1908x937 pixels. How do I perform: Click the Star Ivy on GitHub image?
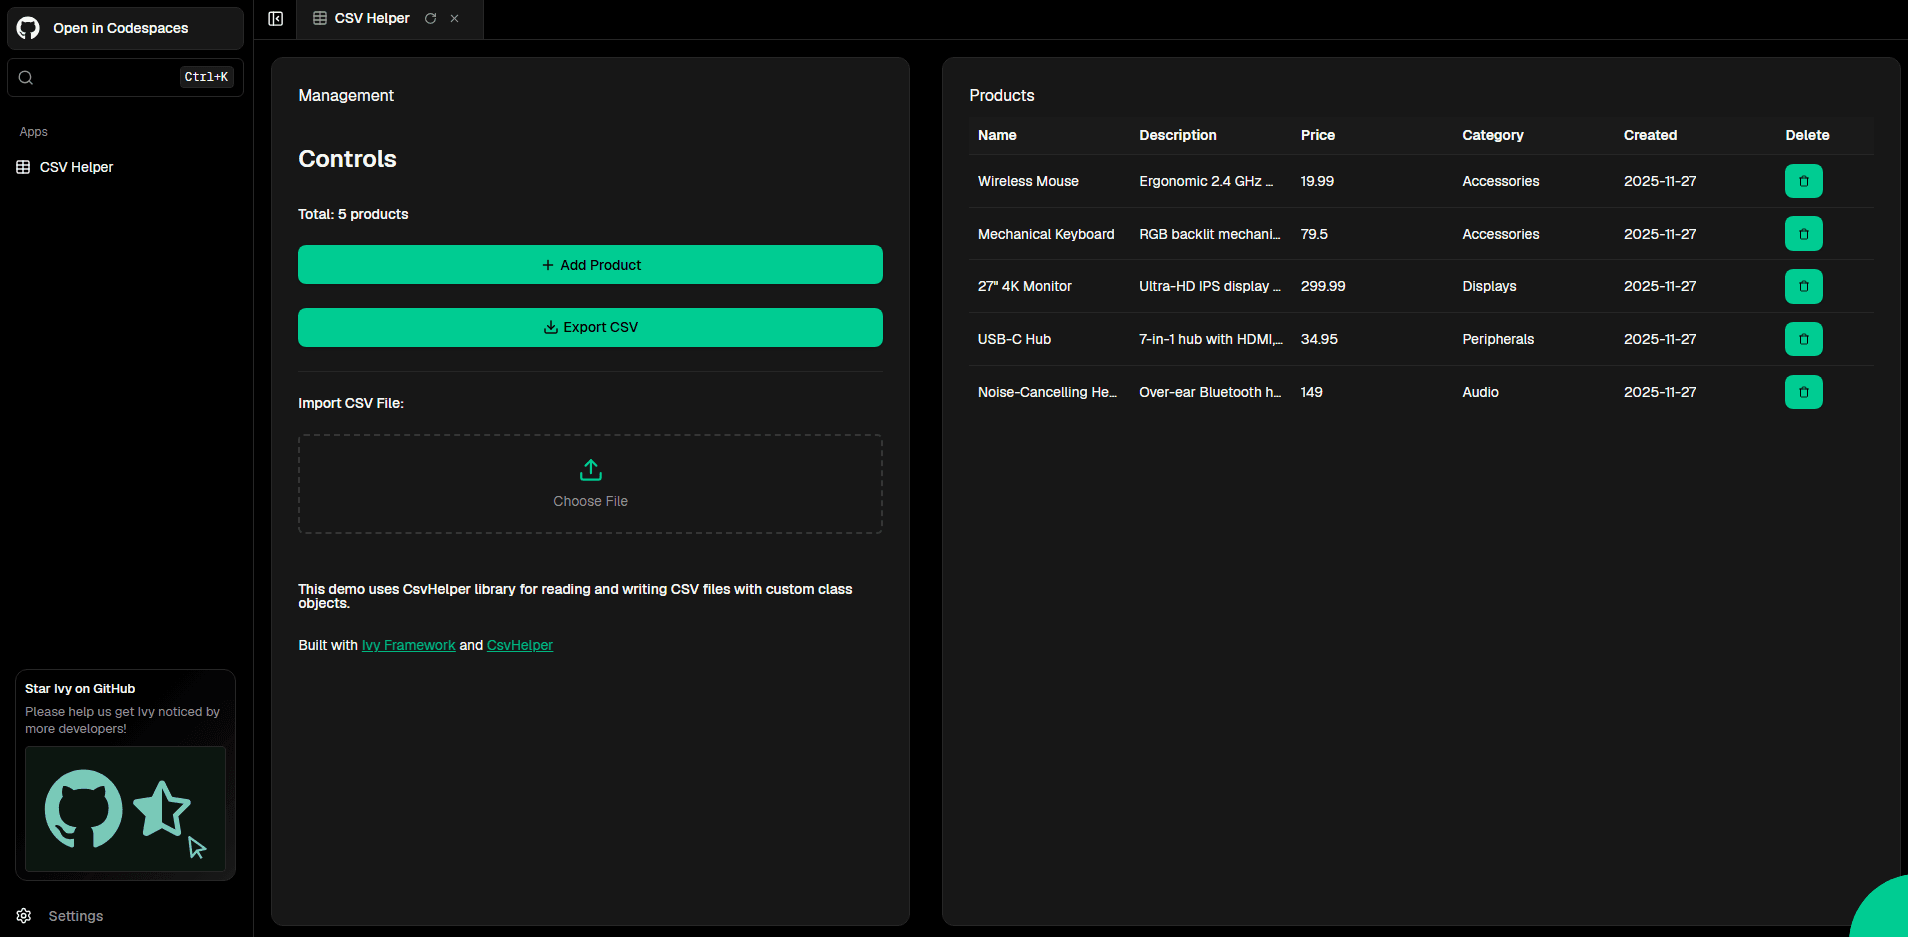tap(125, 809)
